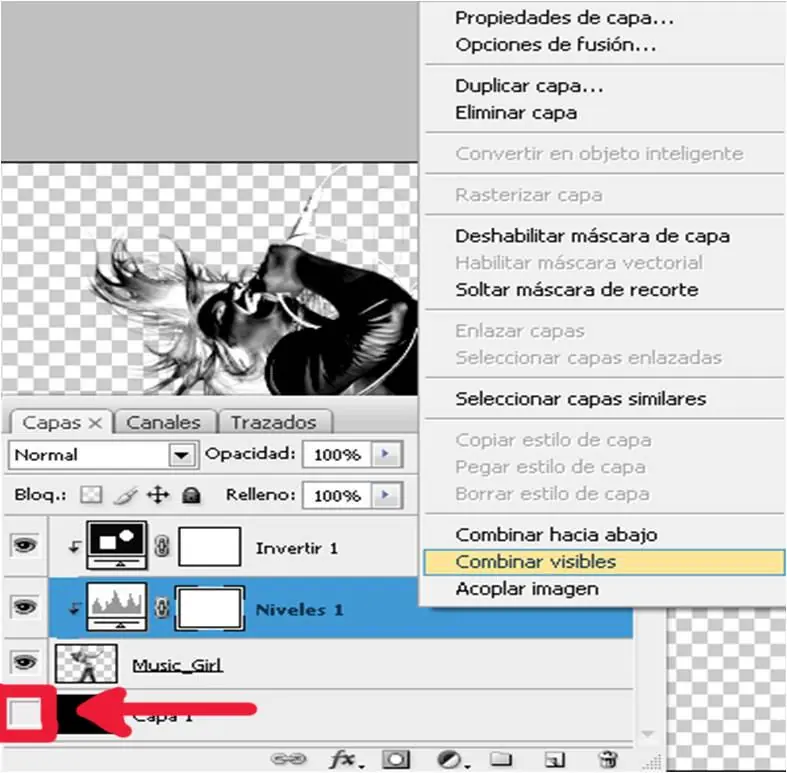
Task: Hide the Invertir 1 layer eye
Action: (25, 545)
